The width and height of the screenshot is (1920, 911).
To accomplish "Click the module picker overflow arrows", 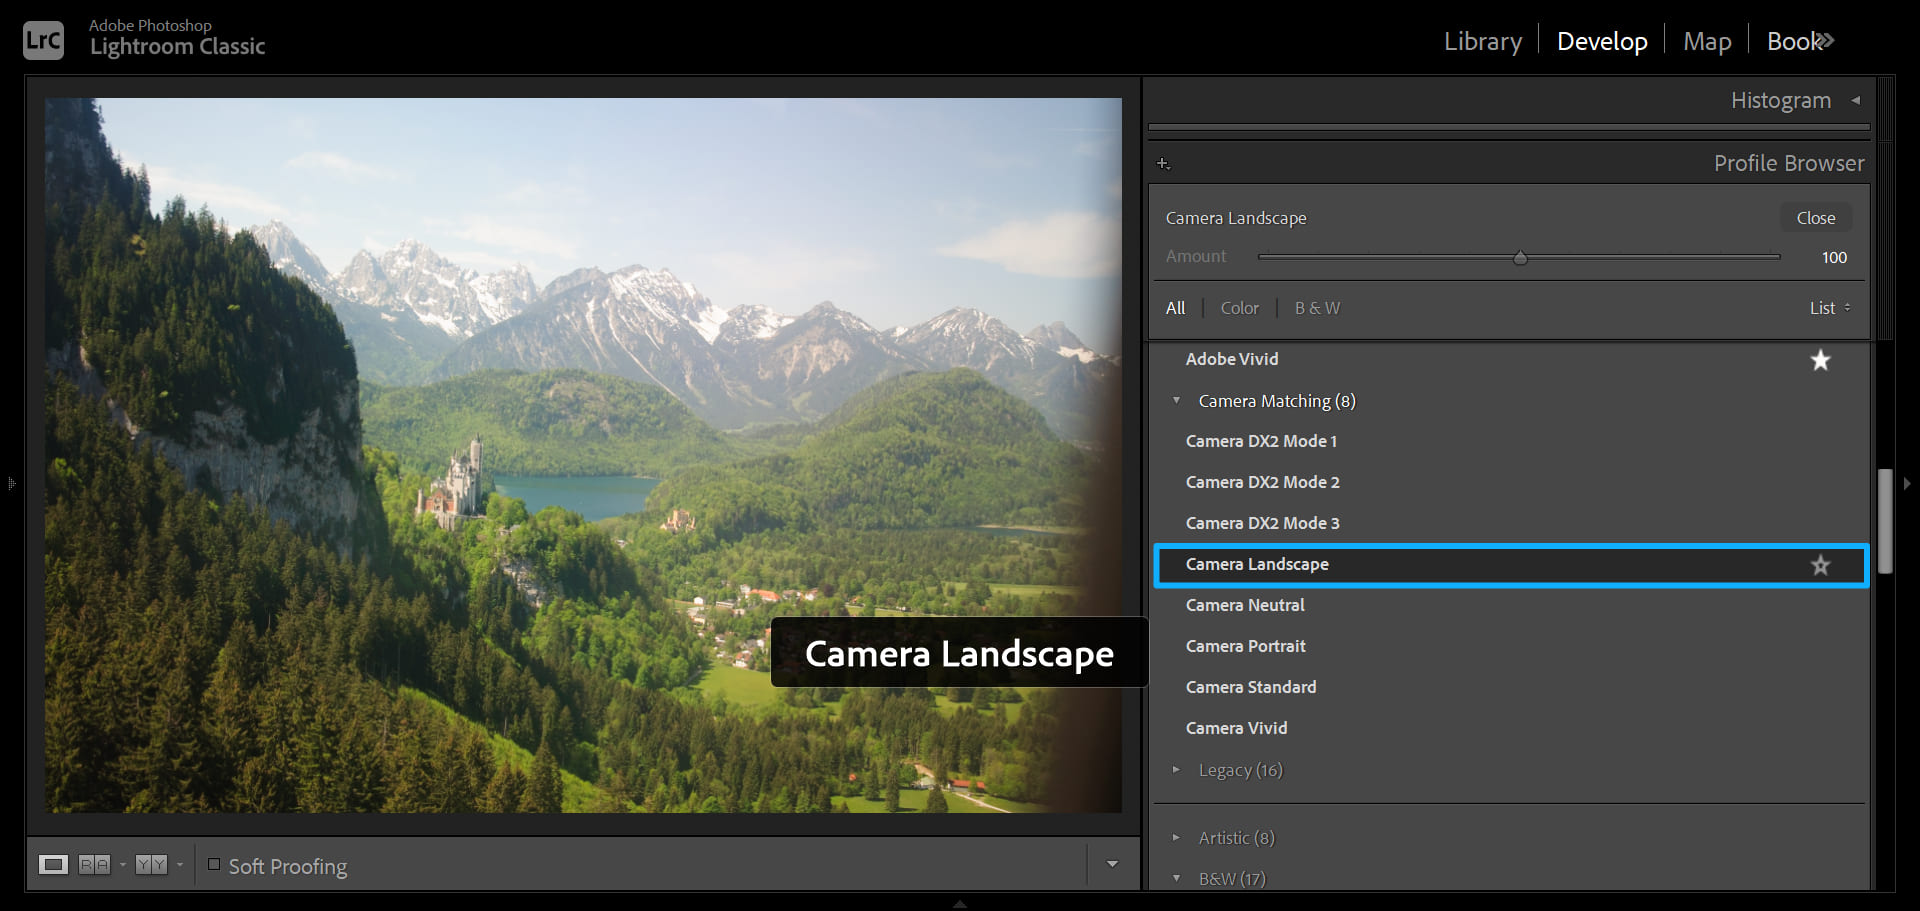I will point(1825,41).
